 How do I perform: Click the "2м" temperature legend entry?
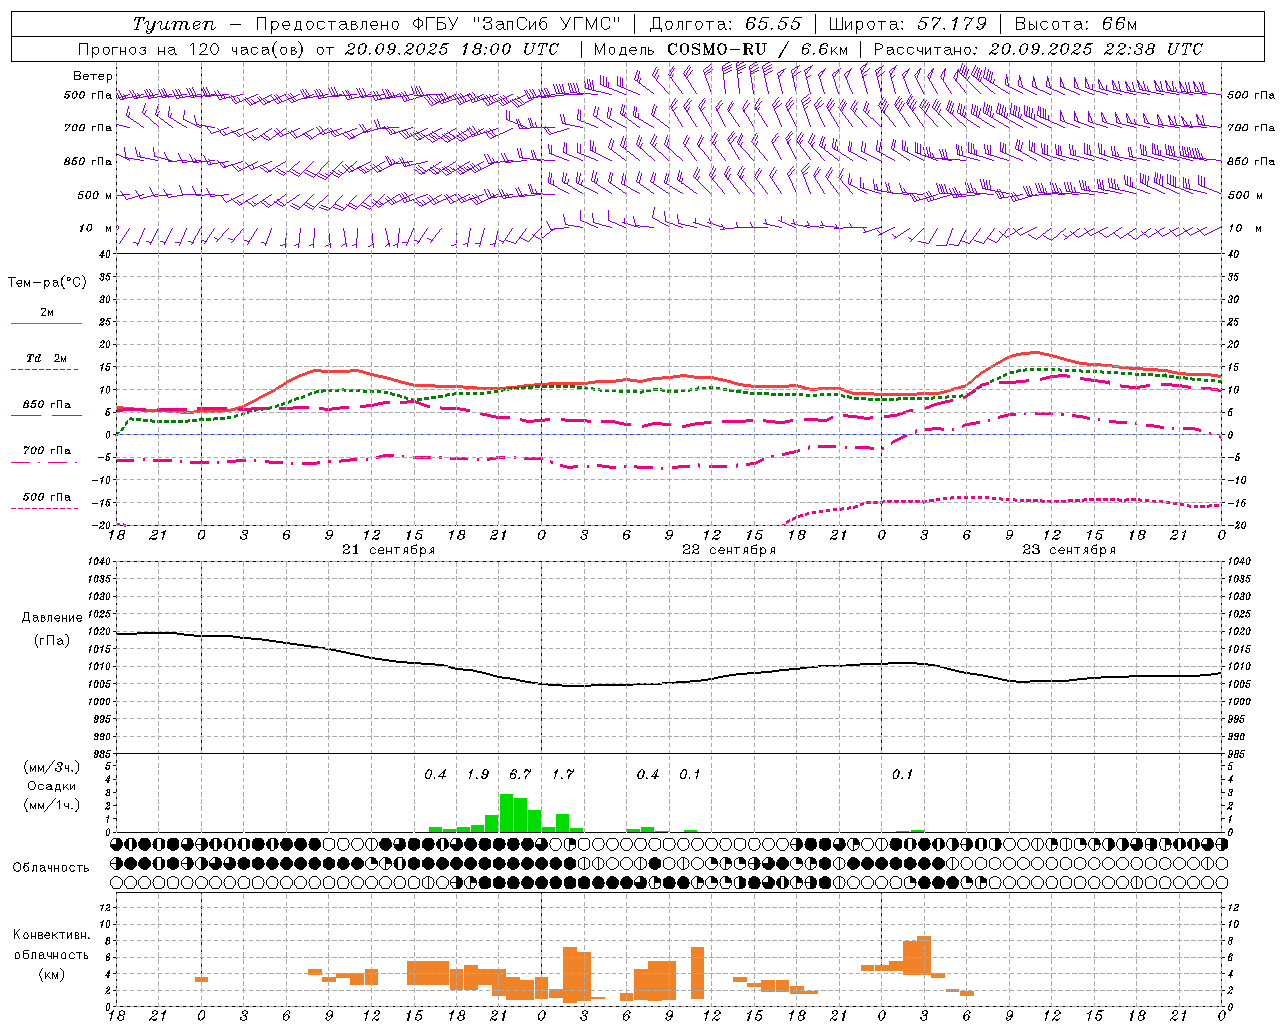pyautogui.click(x=47, y=313)
